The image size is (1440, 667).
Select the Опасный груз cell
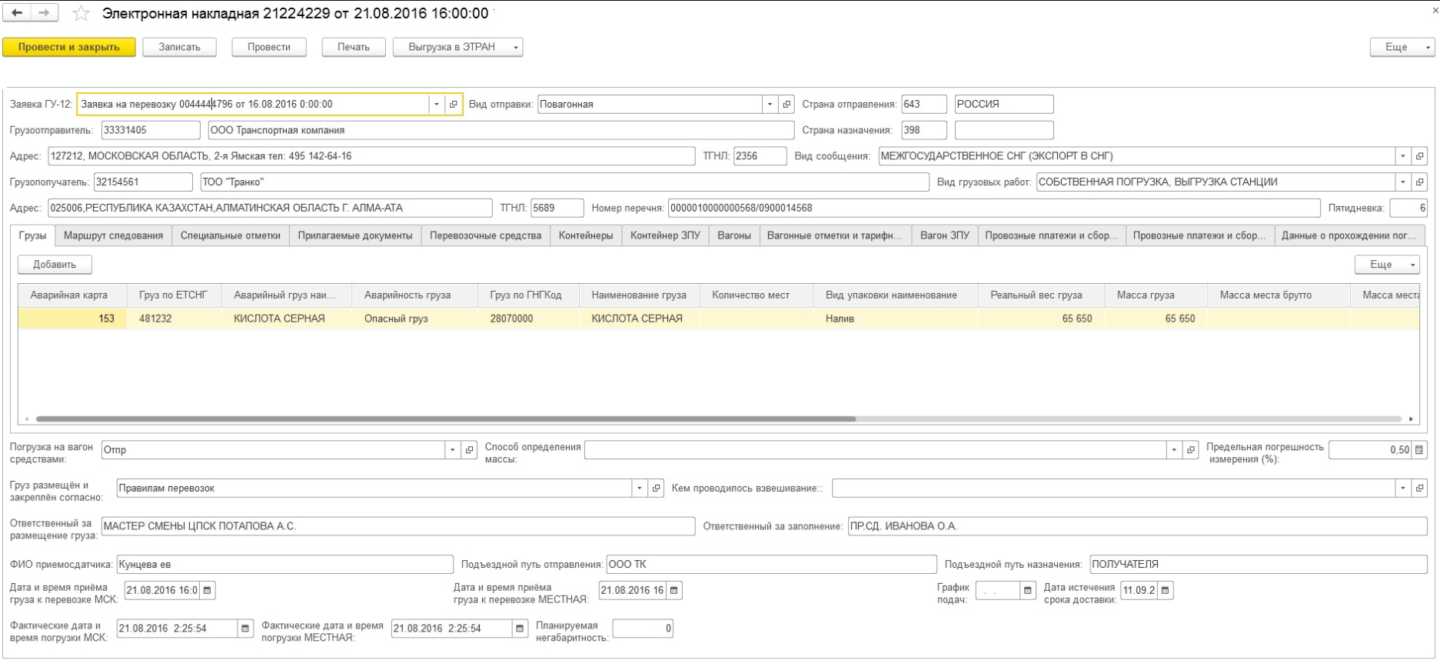[x=416, y=318]
